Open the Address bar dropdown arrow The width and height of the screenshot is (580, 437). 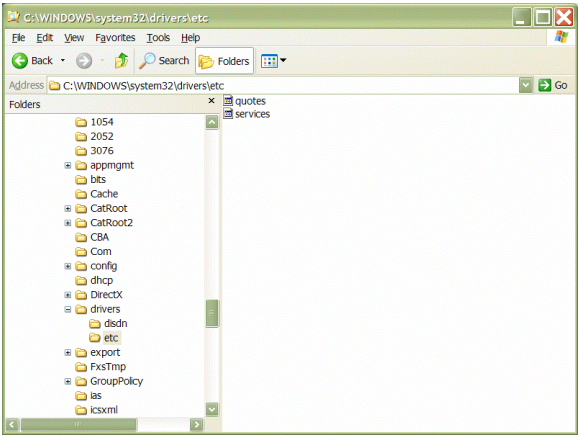pyautogui.click(x=526, y=85)
